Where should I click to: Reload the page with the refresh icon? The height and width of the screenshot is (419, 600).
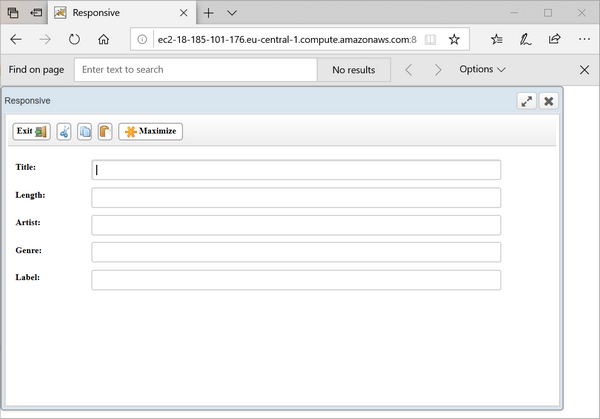[74, 40]
